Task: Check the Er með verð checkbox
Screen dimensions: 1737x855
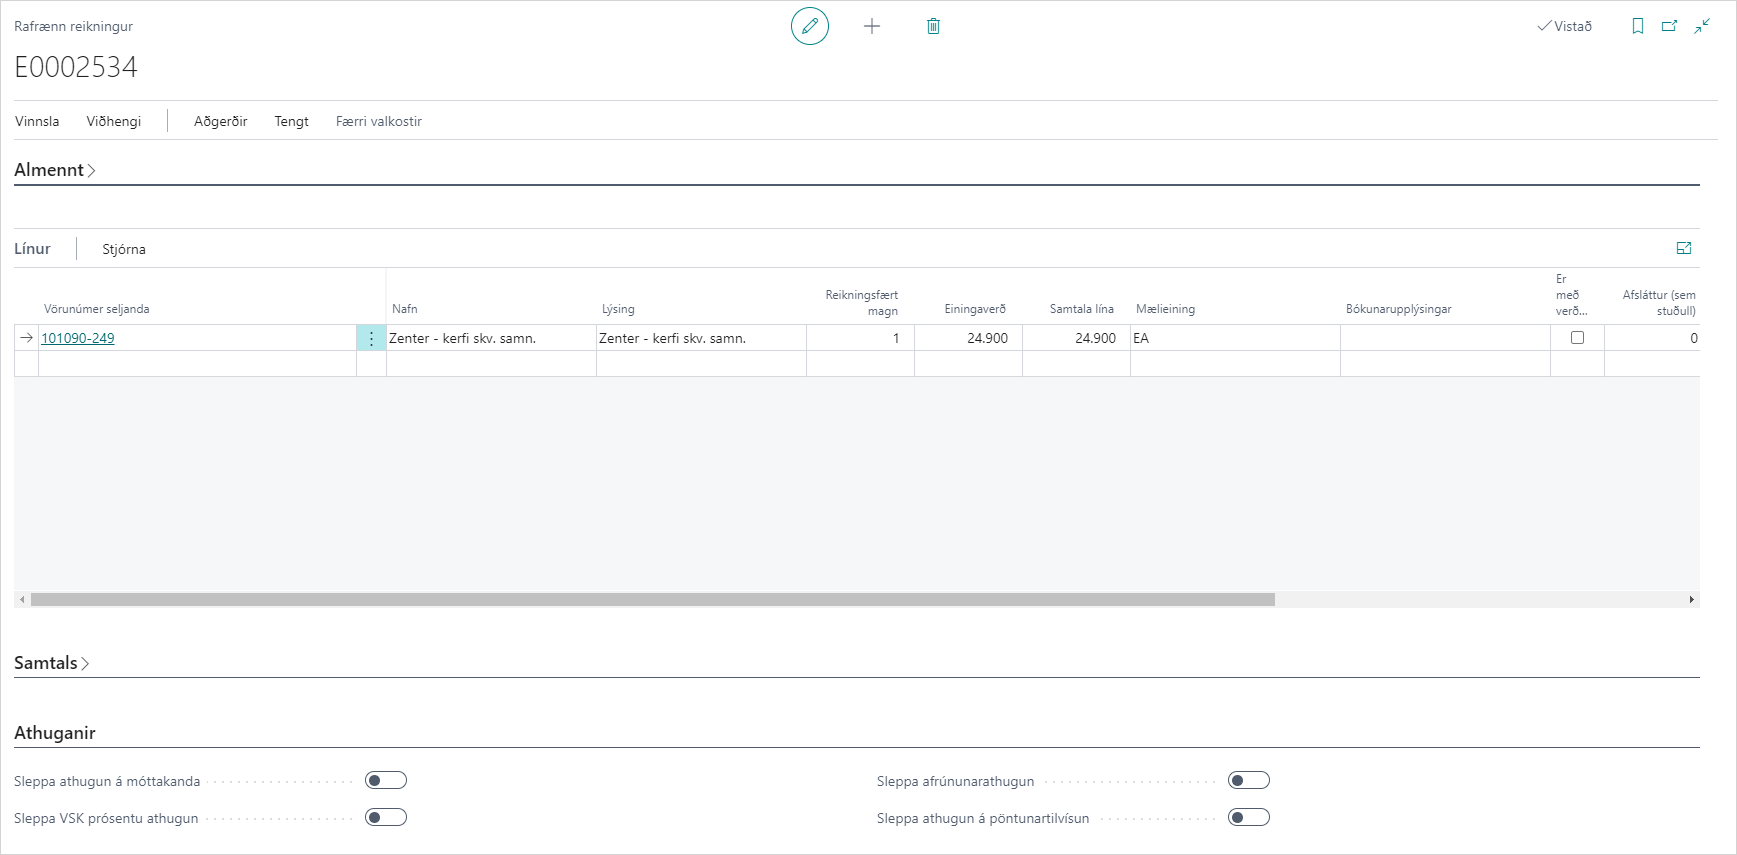Action: (1577, 338)
